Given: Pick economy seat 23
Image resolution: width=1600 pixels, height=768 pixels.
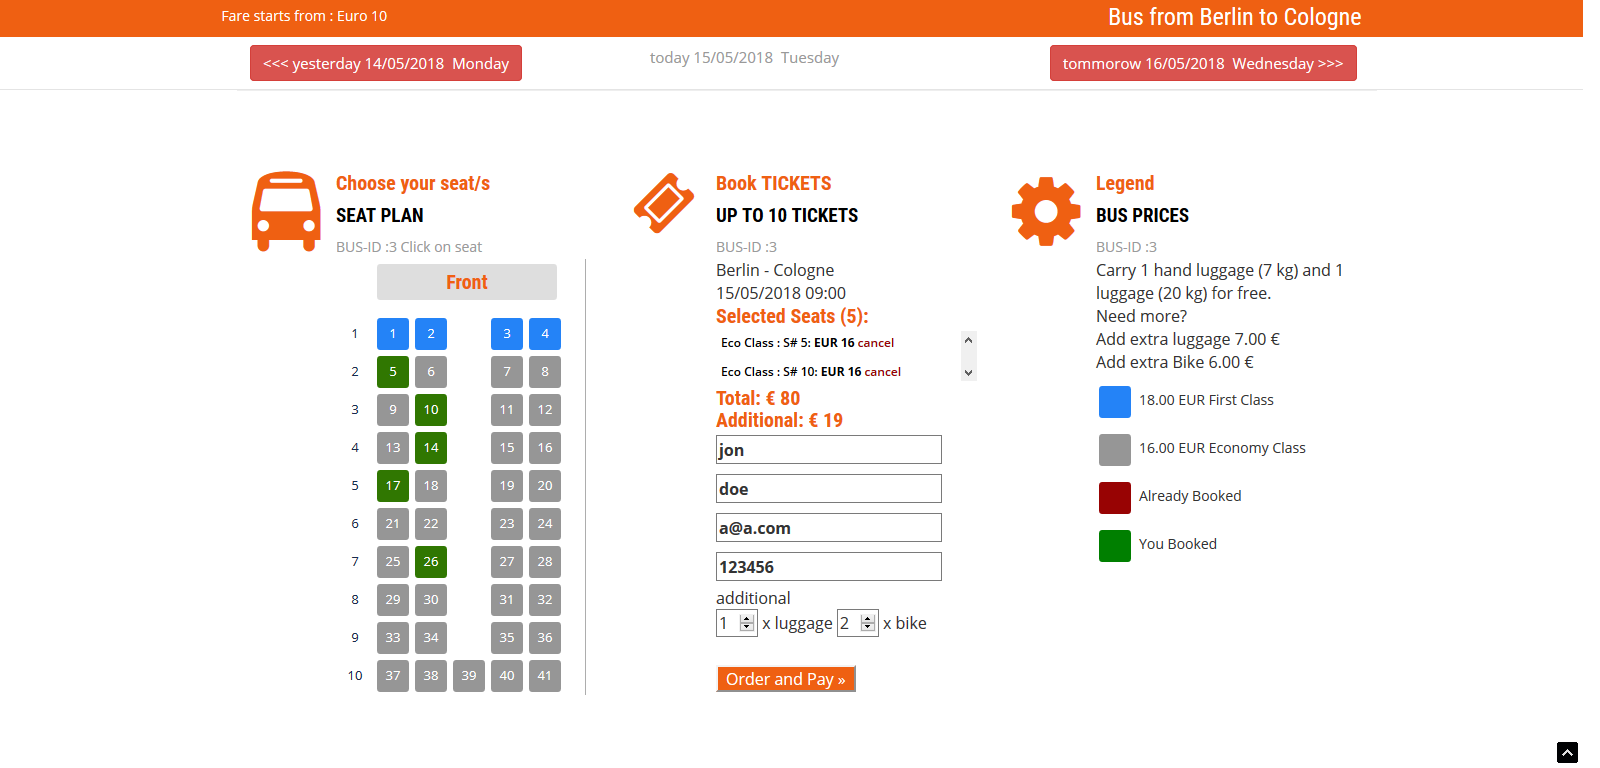Looking at the screenshot, I should pos(507,524).
